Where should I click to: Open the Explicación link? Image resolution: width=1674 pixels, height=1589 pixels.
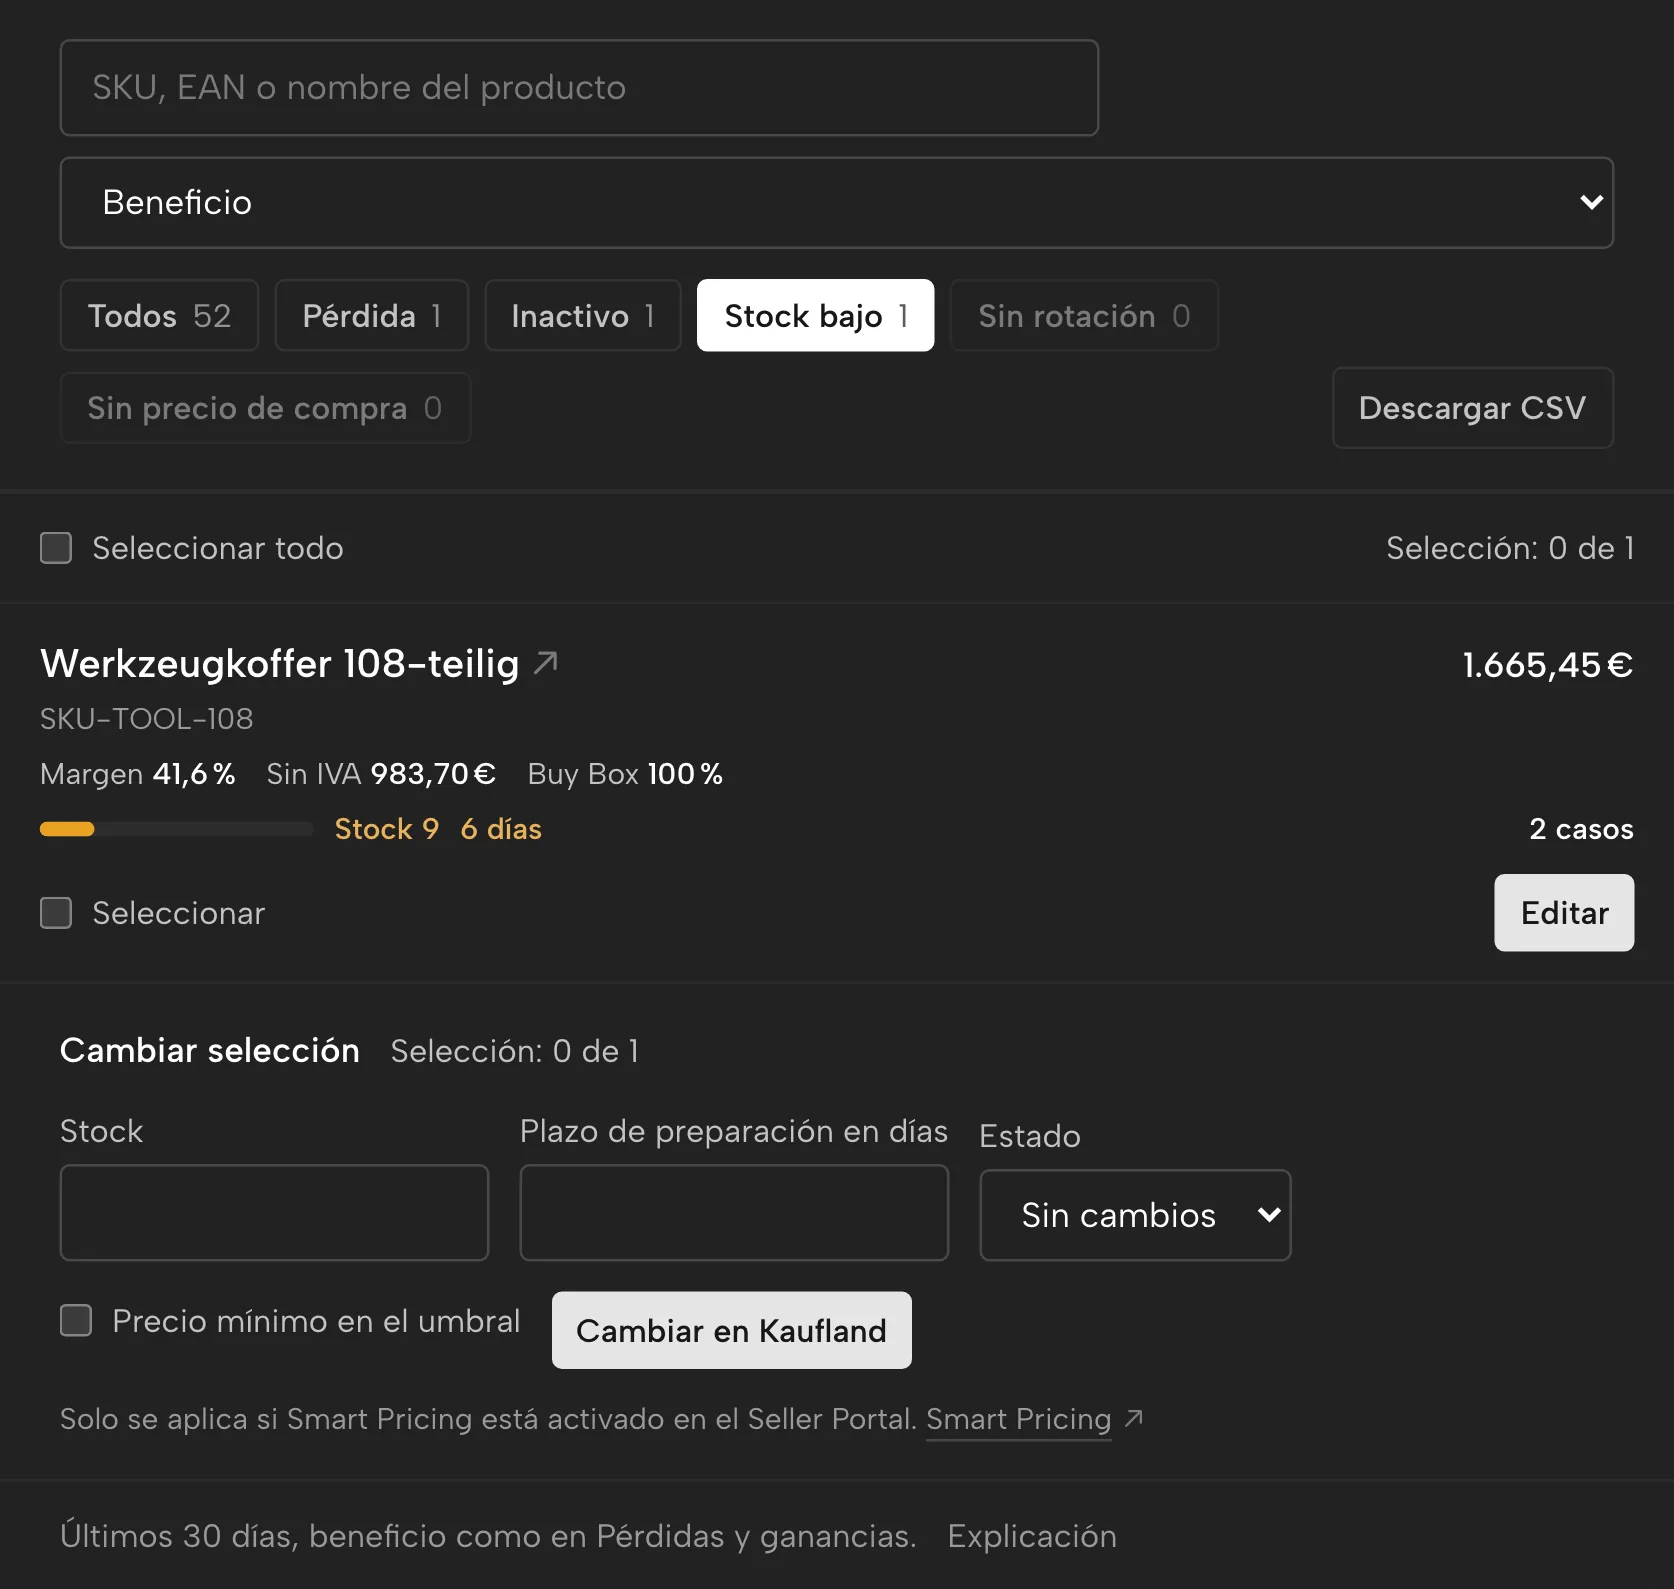click(x=1032, y=1536)
